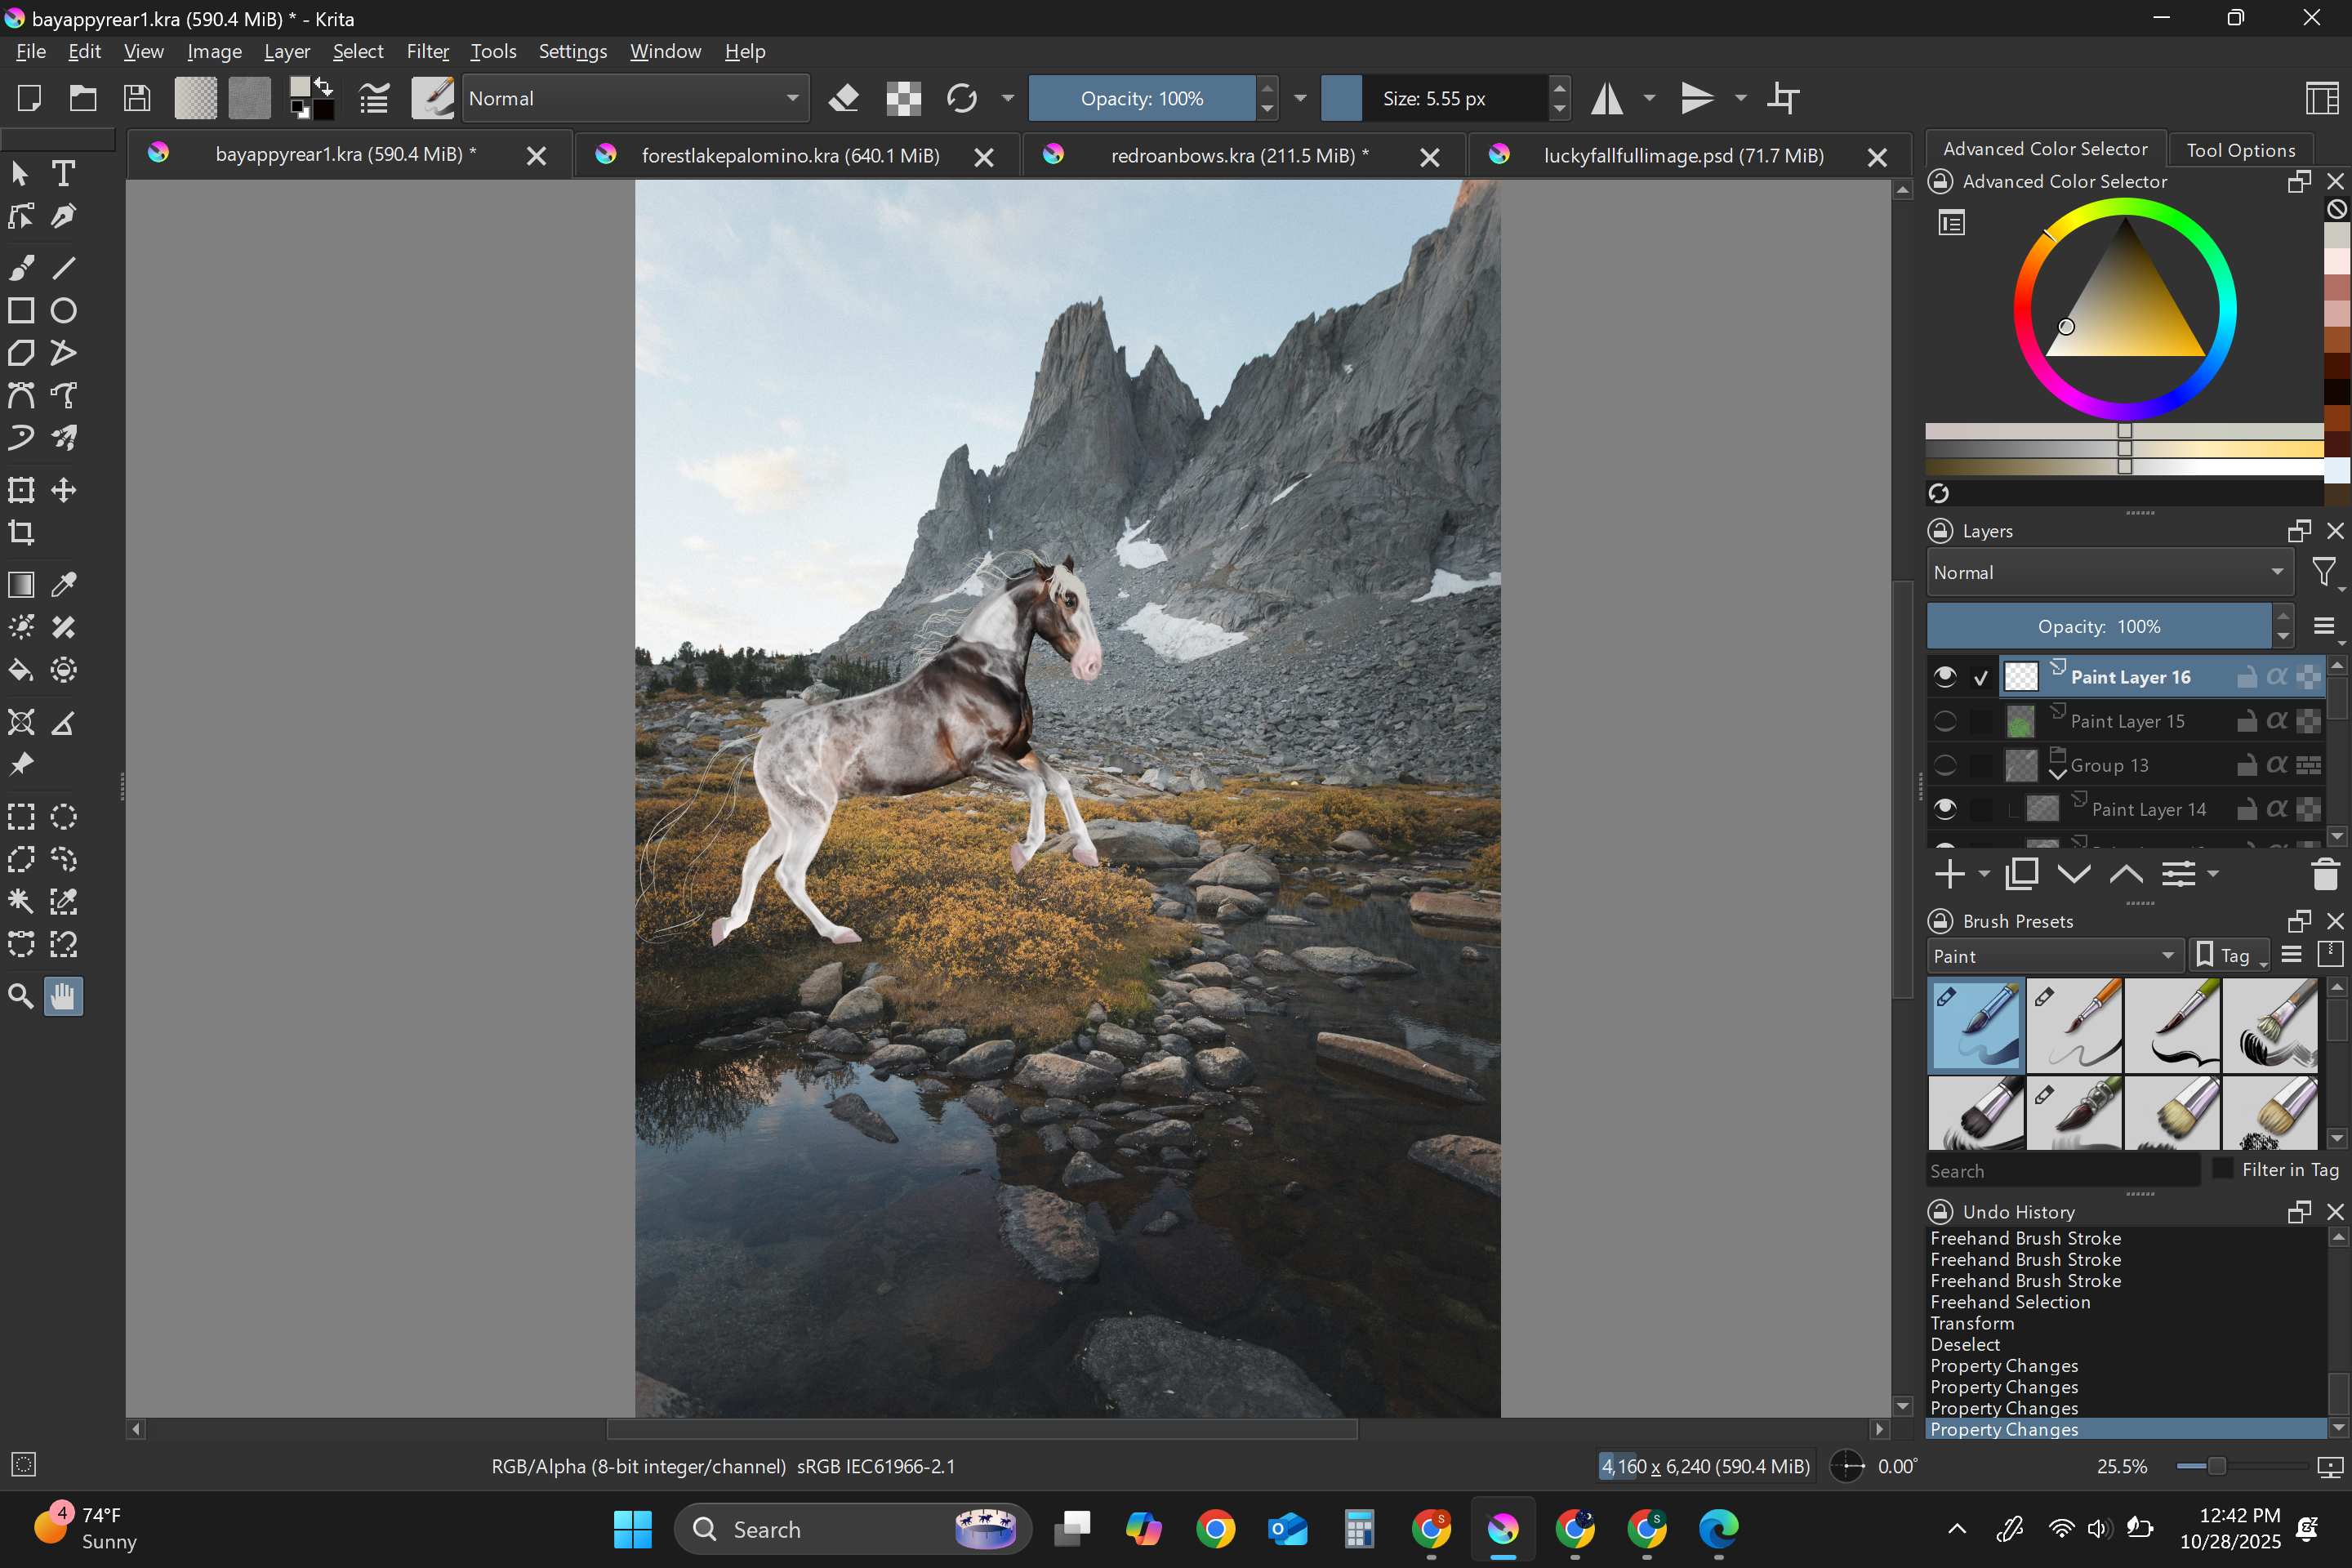Click the Freehand Selection entry in Undo History
This screenshot has height=1568, width=2352.
[2009, 1302]
